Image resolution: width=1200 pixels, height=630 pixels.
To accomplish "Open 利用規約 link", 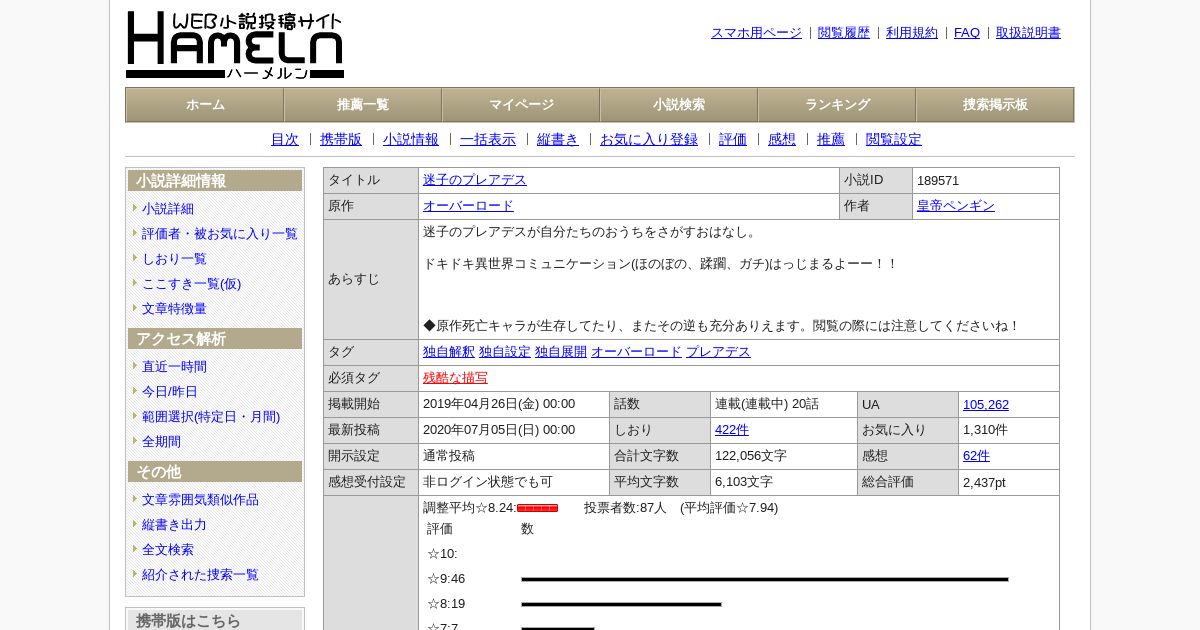I will [912, 33].
